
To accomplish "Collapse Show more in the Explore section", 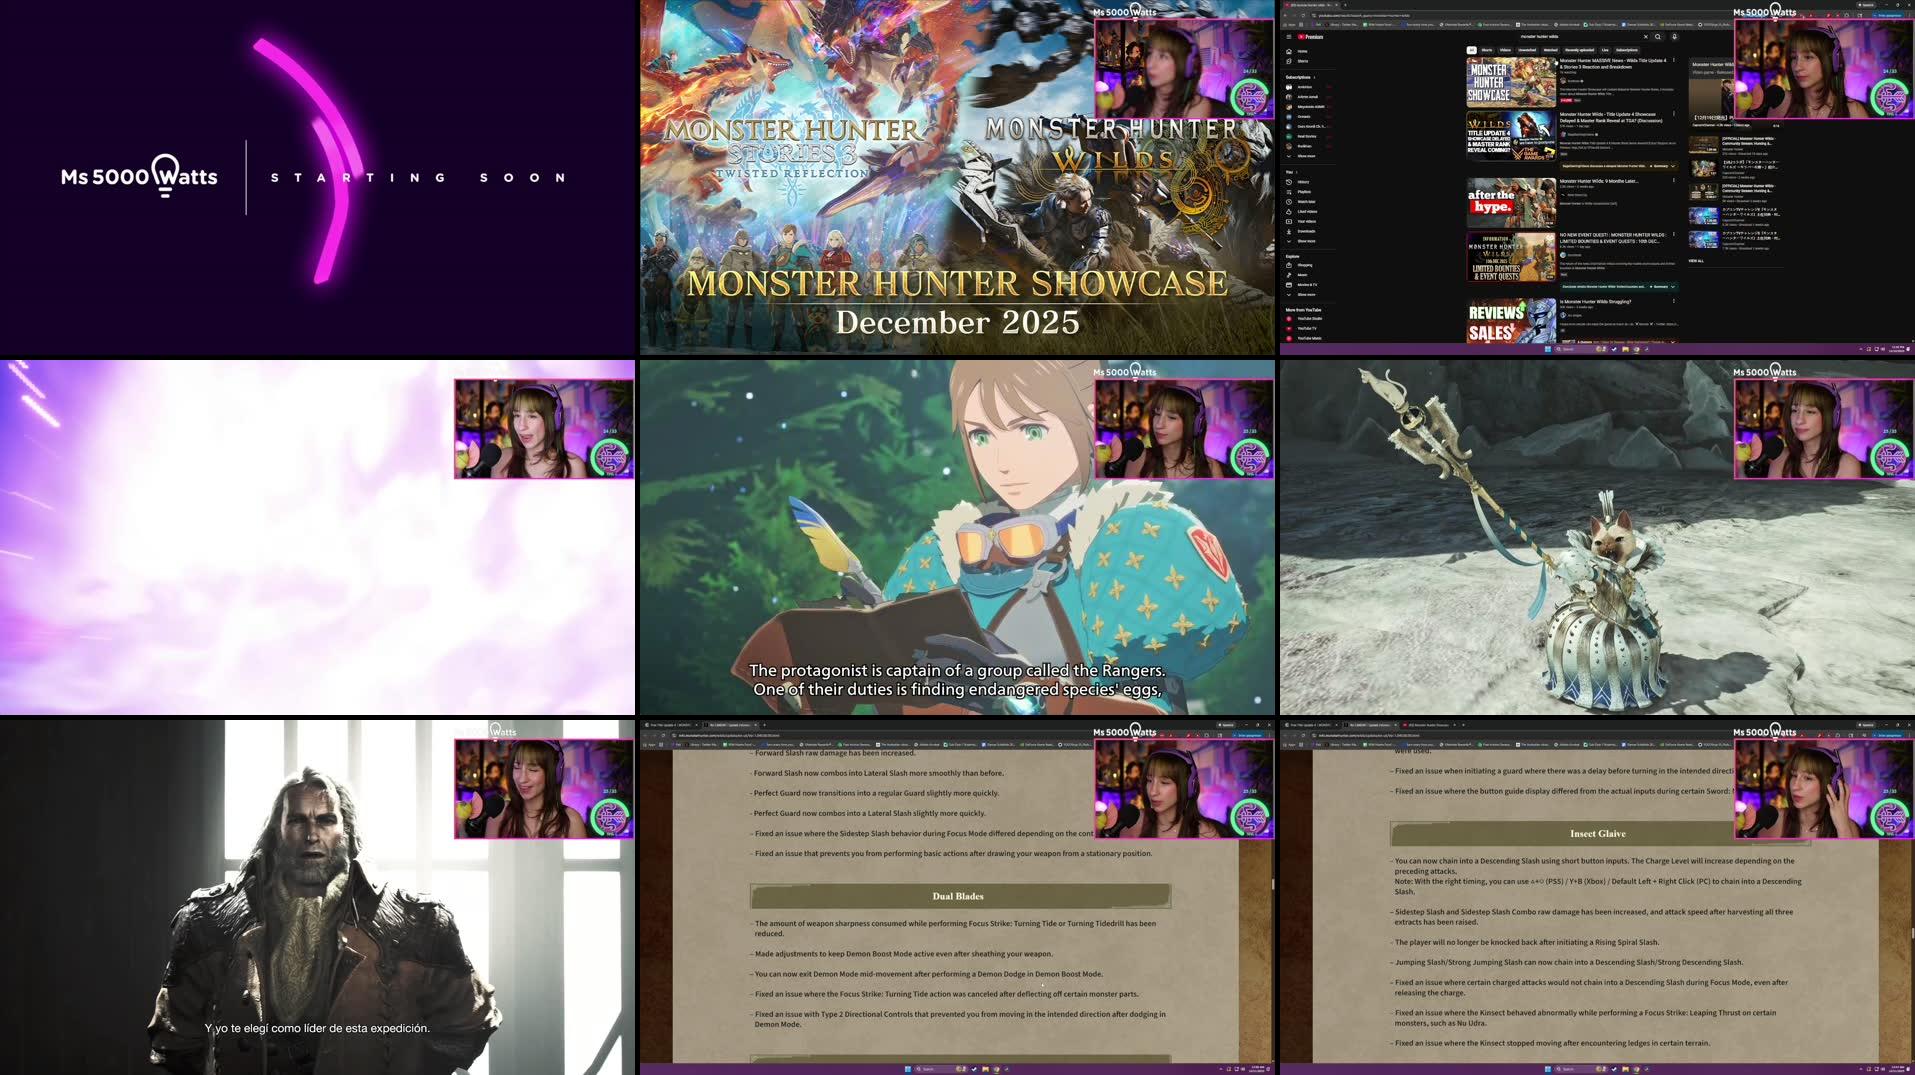I will (x=1306, y=294).
